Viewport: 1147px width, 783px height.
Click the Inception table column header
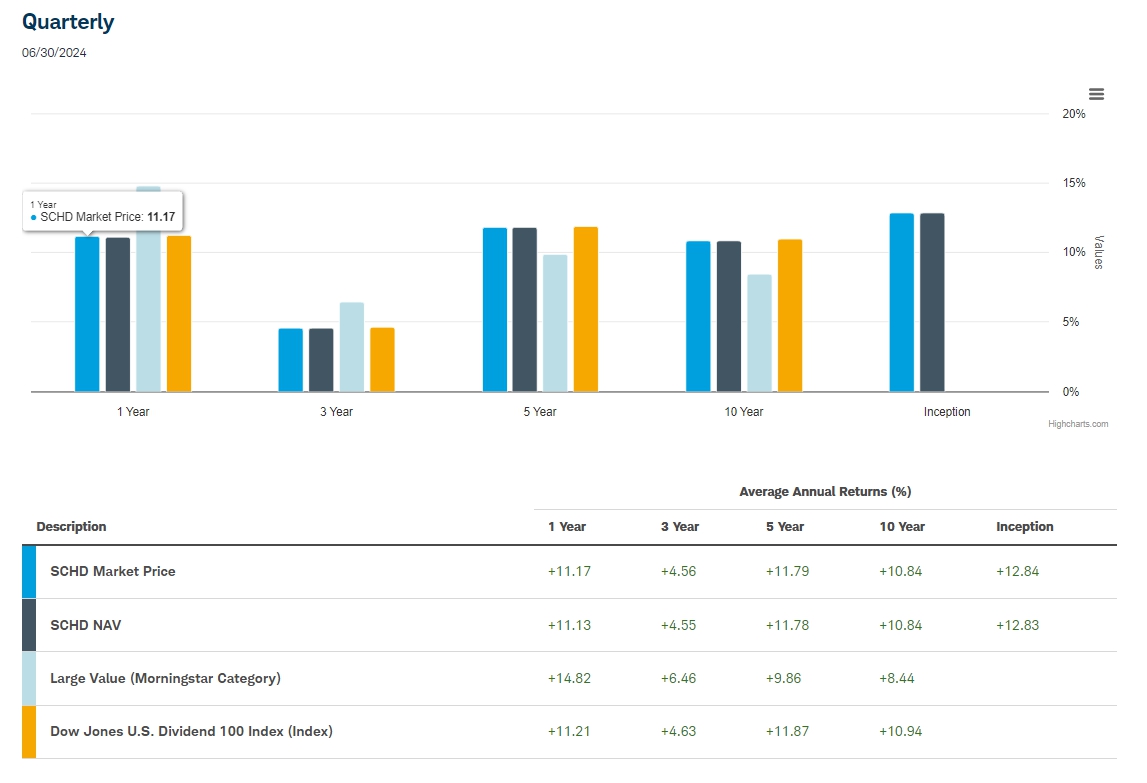coord(1024,526)
